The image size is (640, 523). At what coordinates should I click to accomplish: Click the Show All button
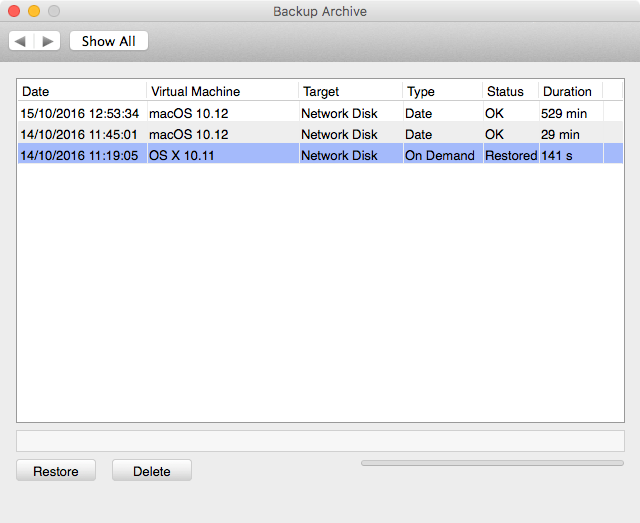[109, 41]
